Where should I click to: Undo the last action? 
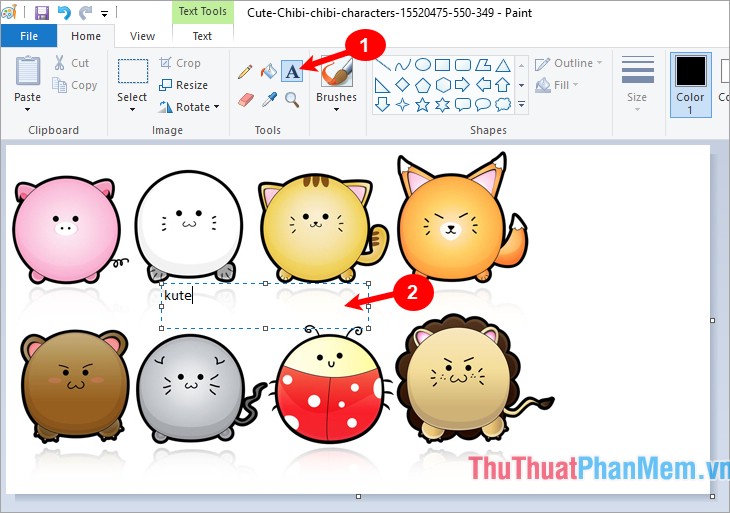(x=64, y=13)
